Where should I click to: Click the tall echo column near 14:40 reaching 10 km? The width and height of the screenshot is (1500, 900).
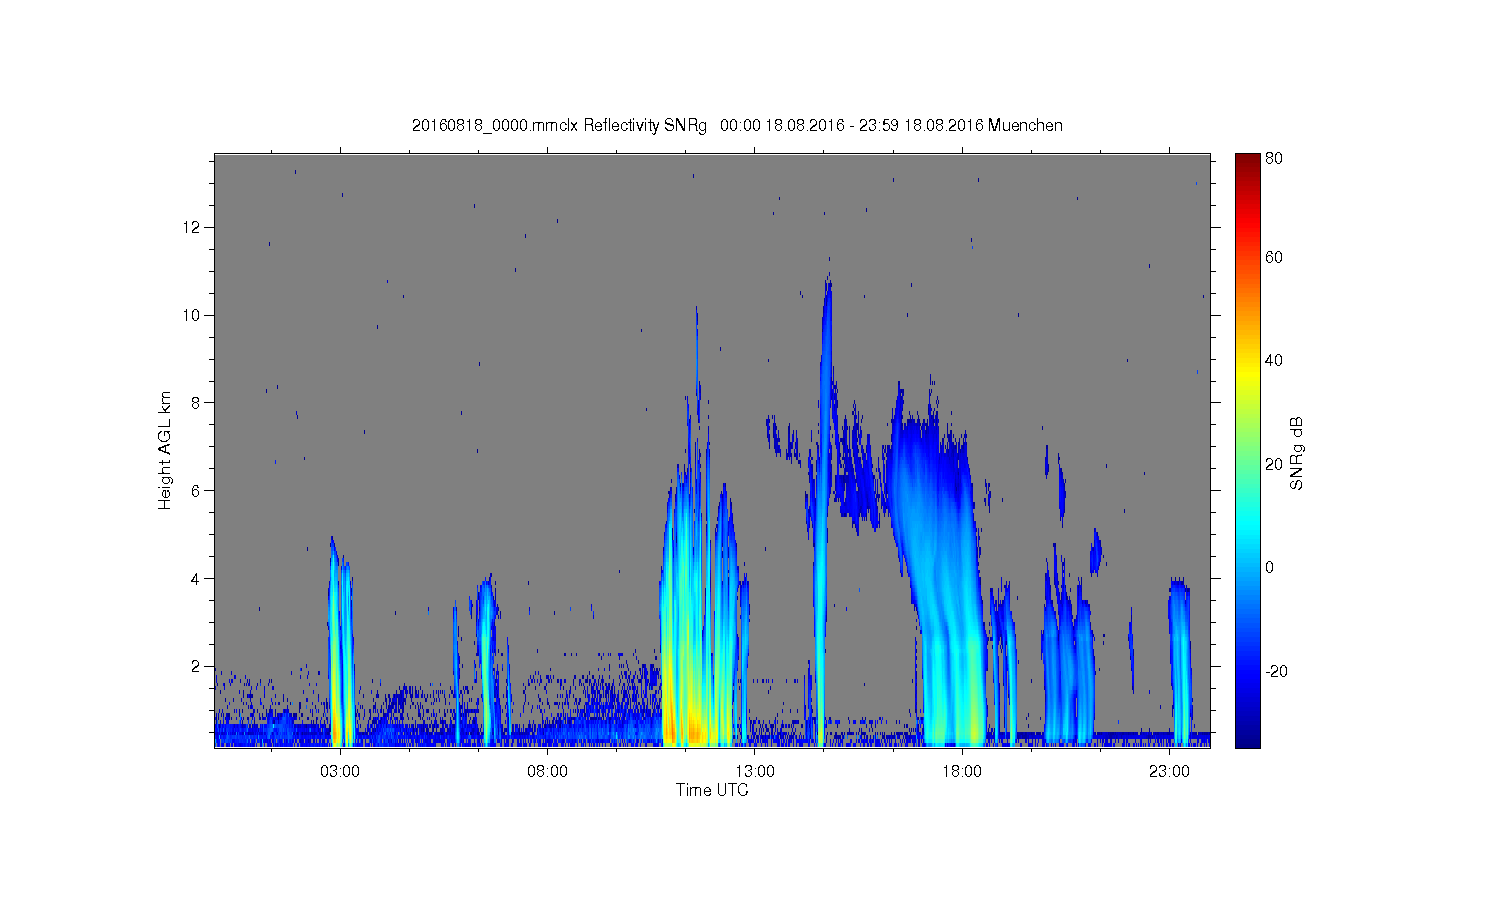[823, 510]
